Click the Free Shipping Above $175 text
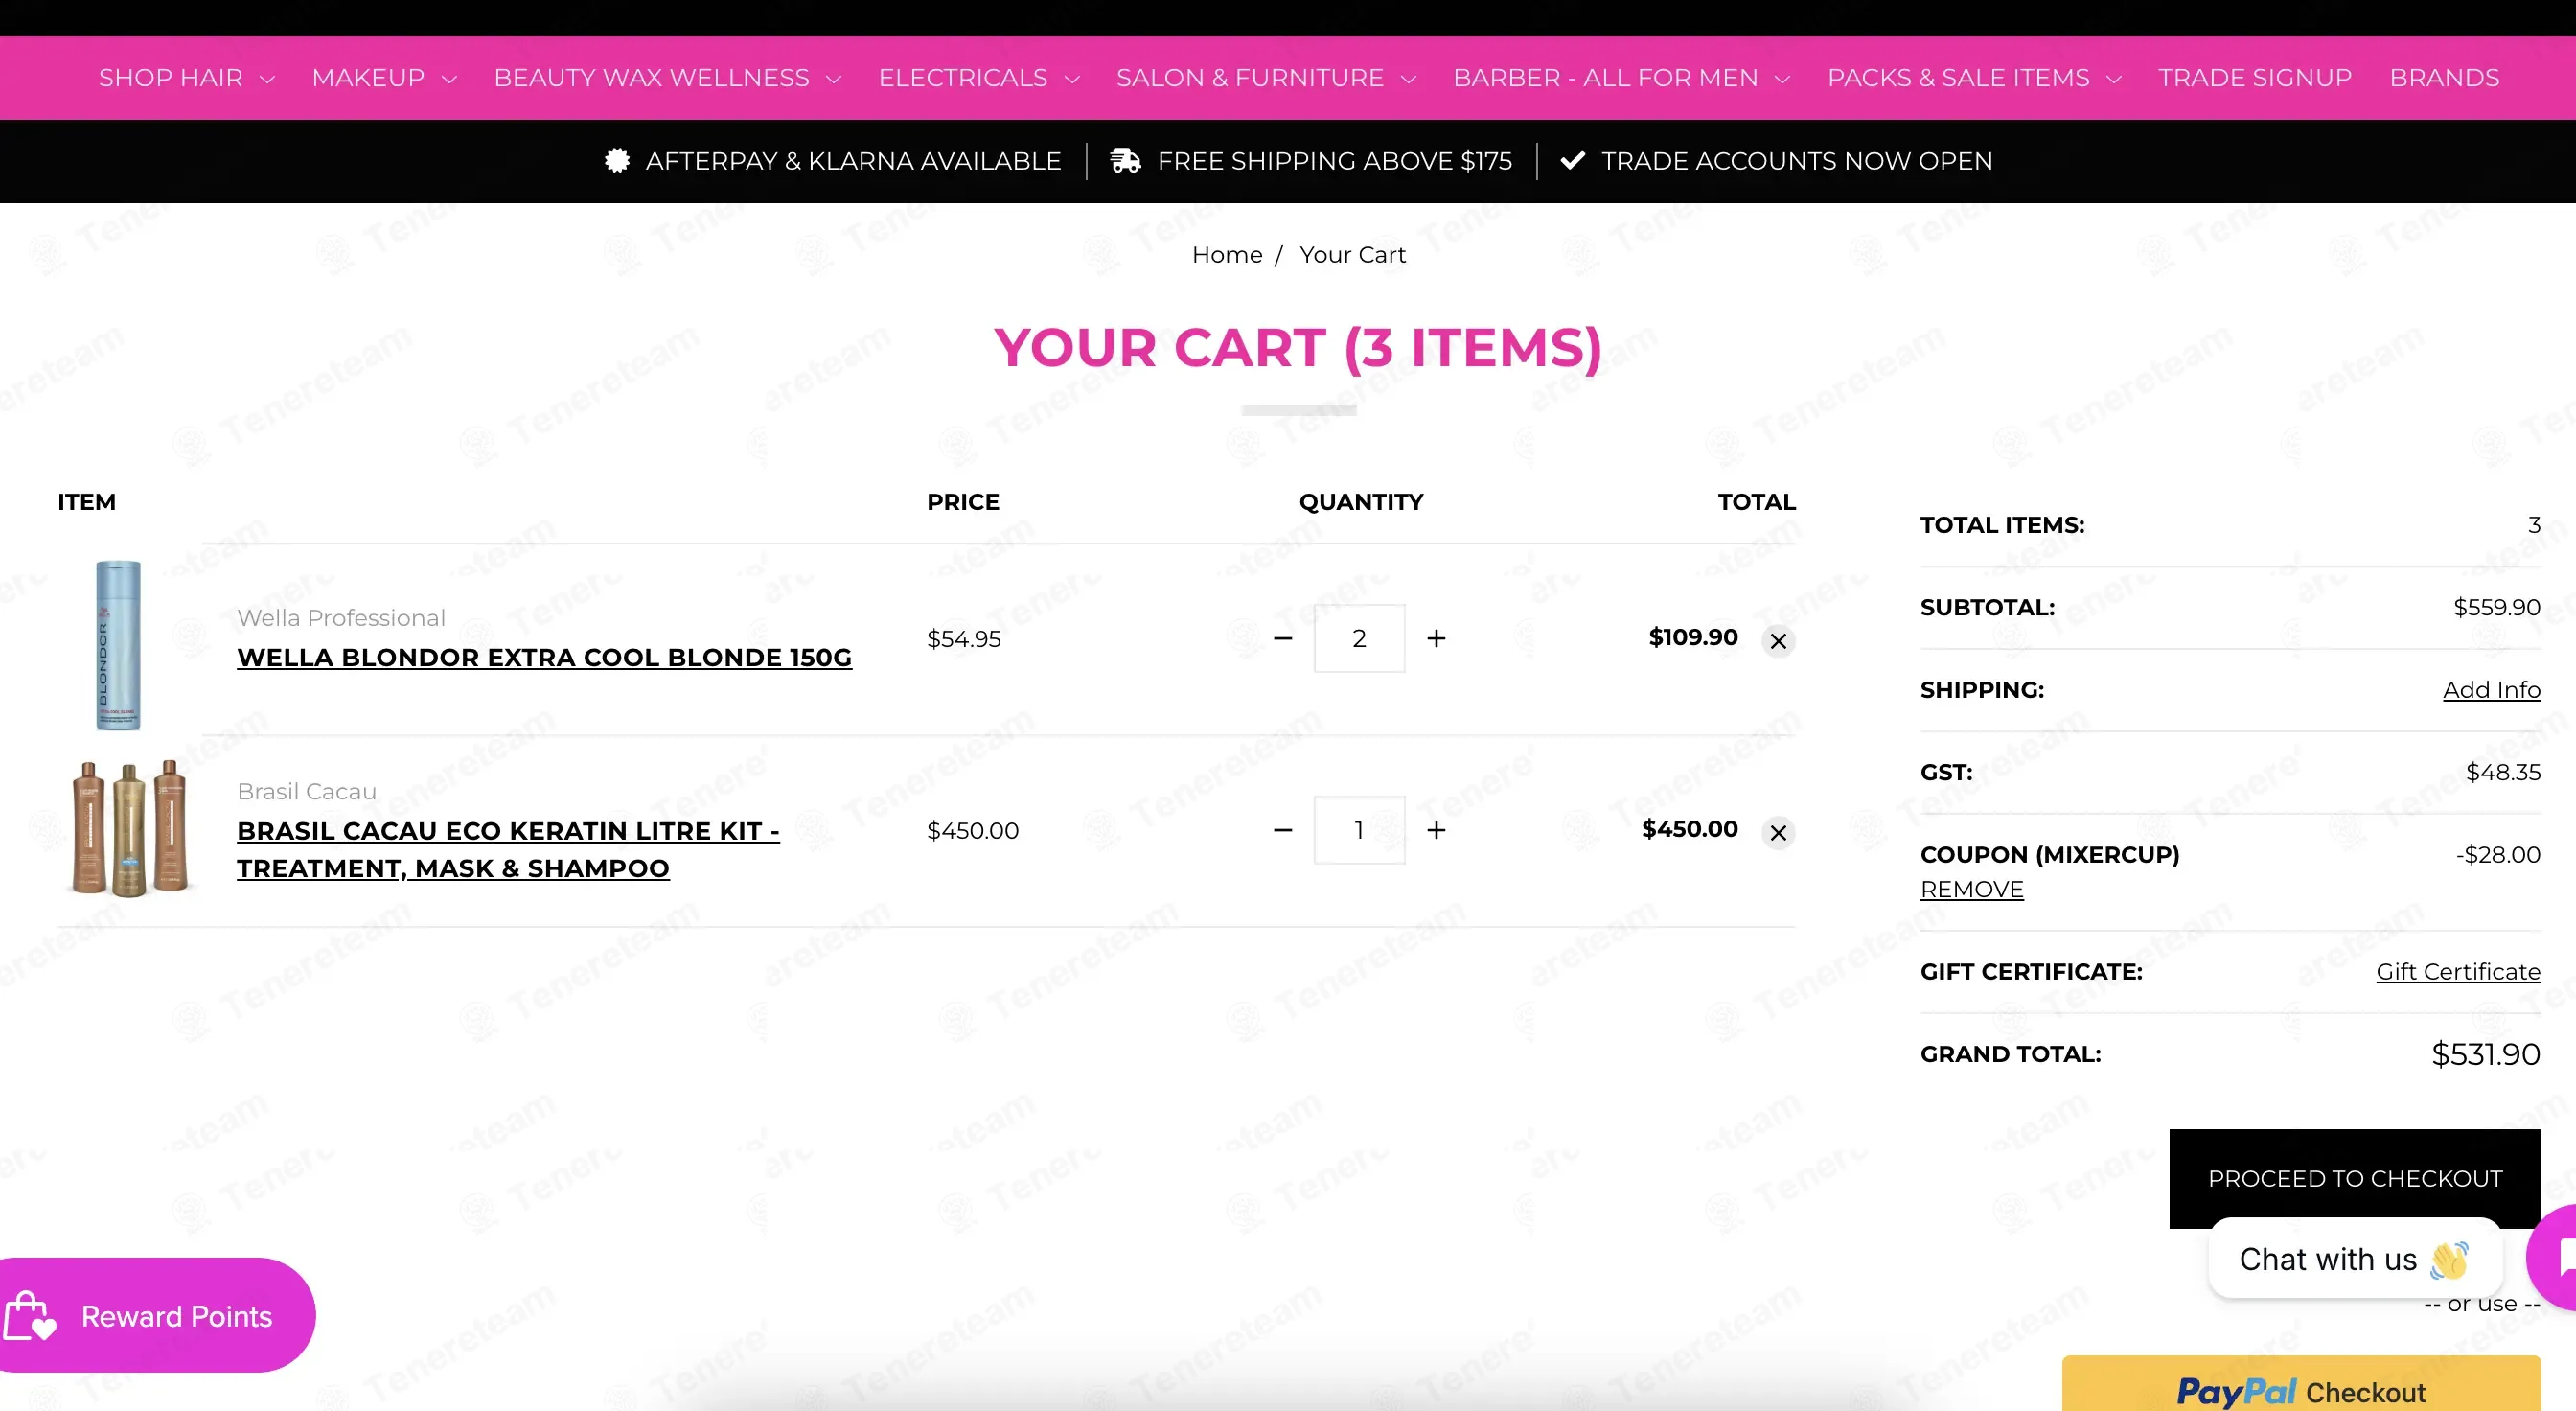Screen dimensions: 2576x1411 pos(1334,161)
